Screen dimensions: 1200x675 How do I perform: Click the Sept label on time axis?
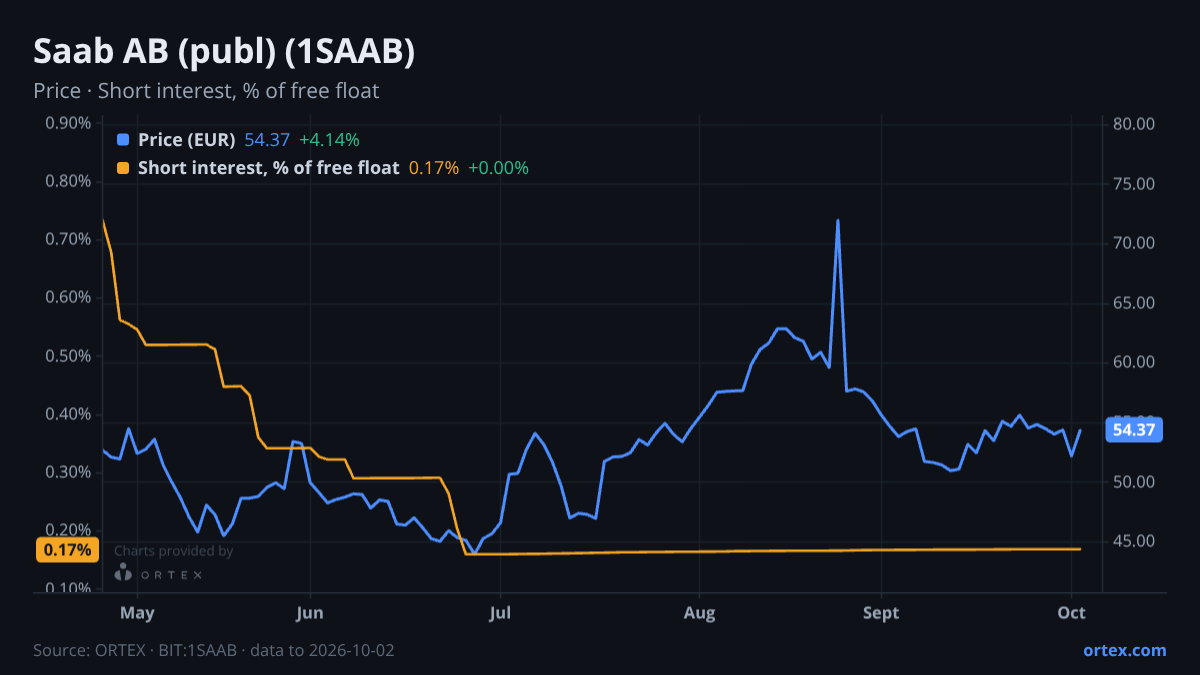point(881,613)
